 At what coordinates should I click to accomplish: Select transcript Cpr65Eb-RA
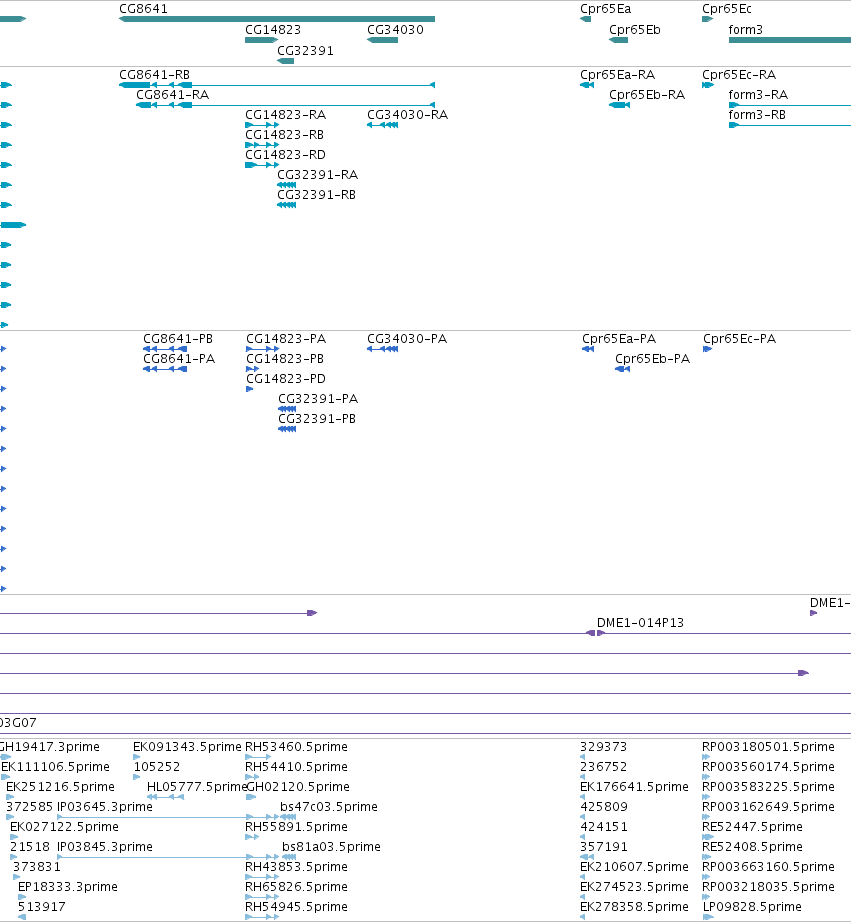[619, 105]
